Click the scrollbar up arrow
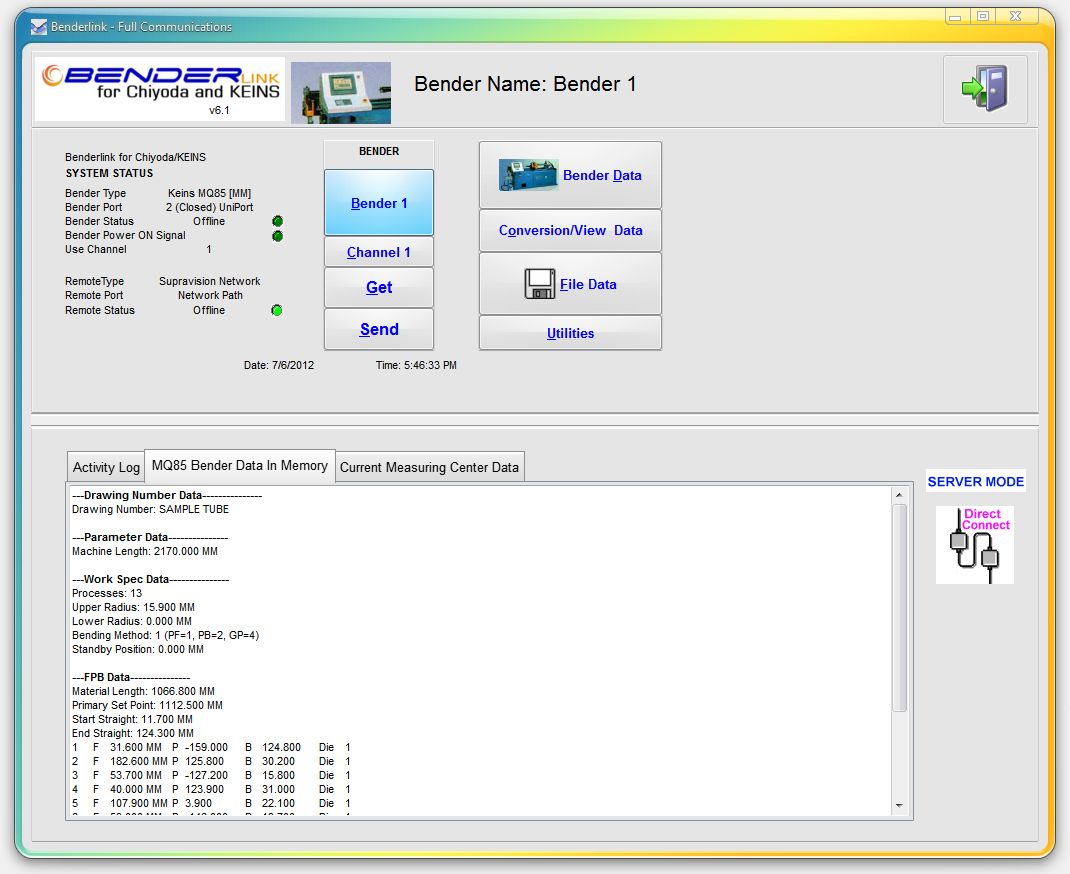Screen dimensions: 1070x874 tap(898, 495)
